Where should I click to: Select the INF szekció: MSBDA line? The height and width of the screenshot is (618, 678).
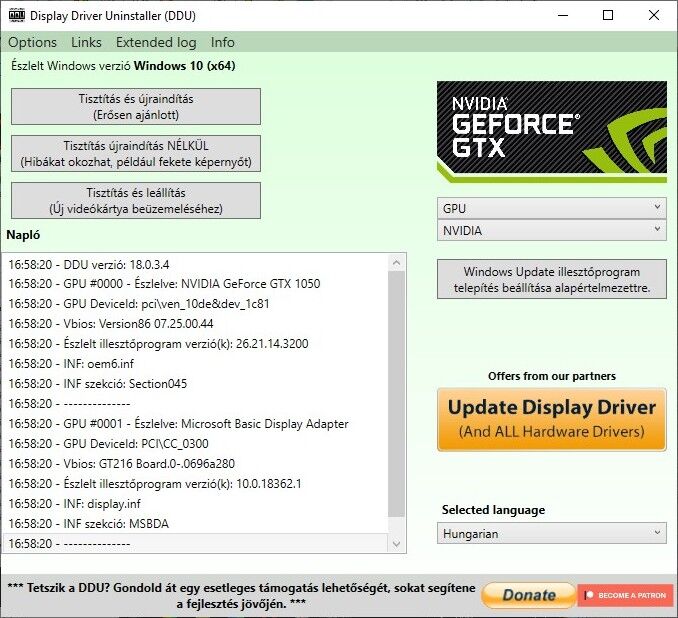pyautogui.click(x=196, y=524)
